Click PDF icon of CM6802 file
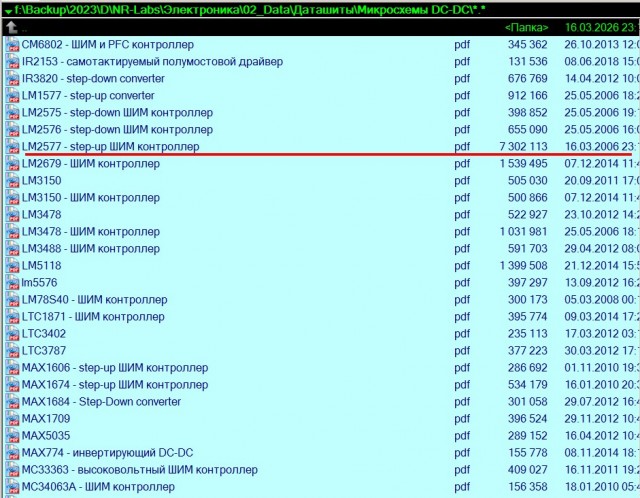 tap(13, 44)
